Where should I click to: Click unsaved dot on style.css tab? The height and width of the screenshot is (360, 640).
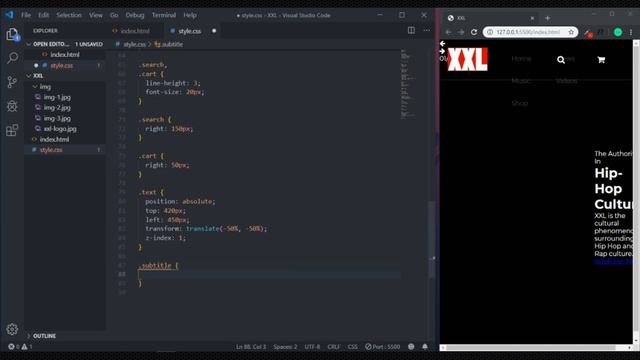click(214, 31)
